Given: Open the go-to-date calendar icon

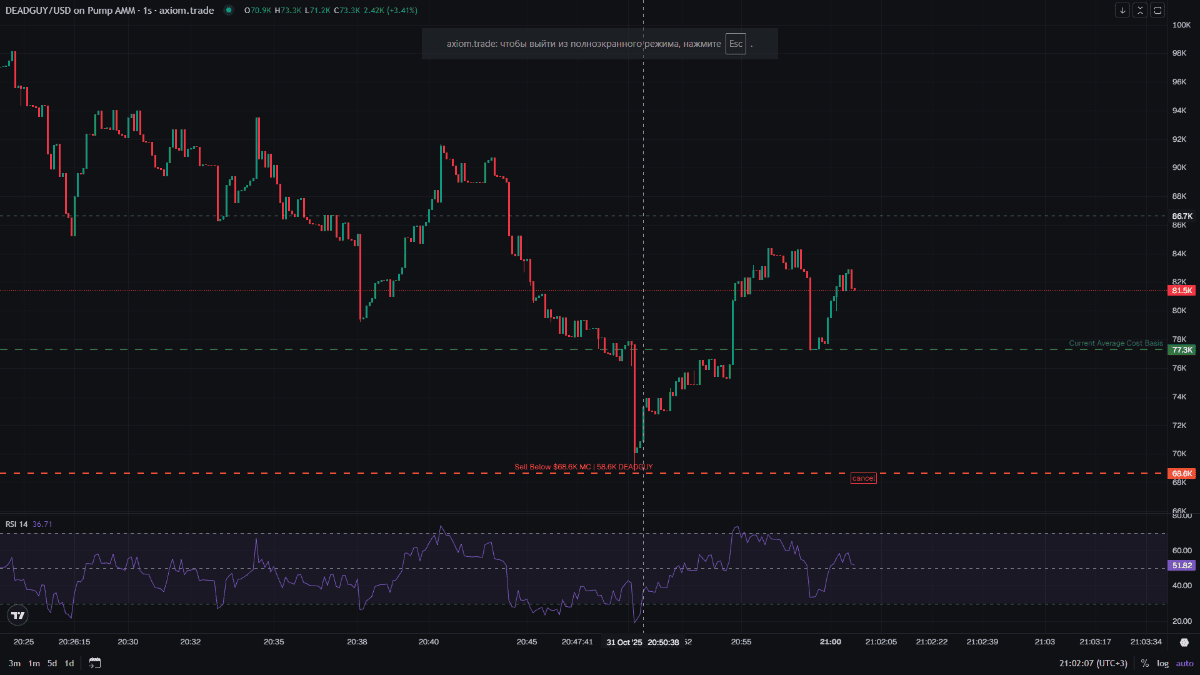Looking at the screenshot, I should [x=95, y=663].
